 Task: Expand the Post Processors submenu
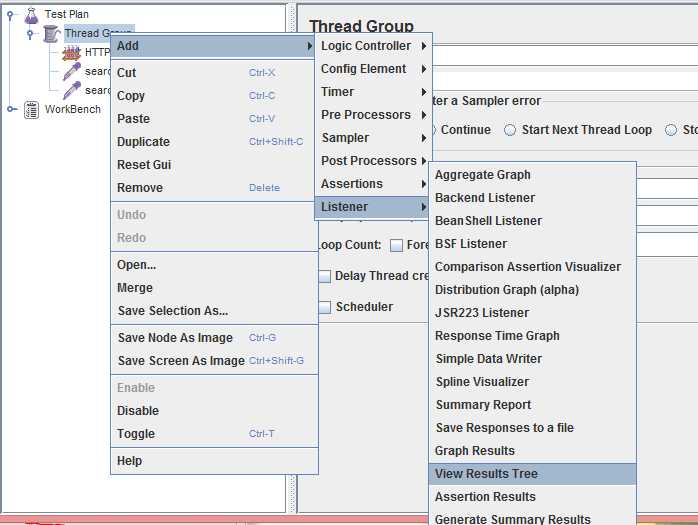click(x=373, y=161)
